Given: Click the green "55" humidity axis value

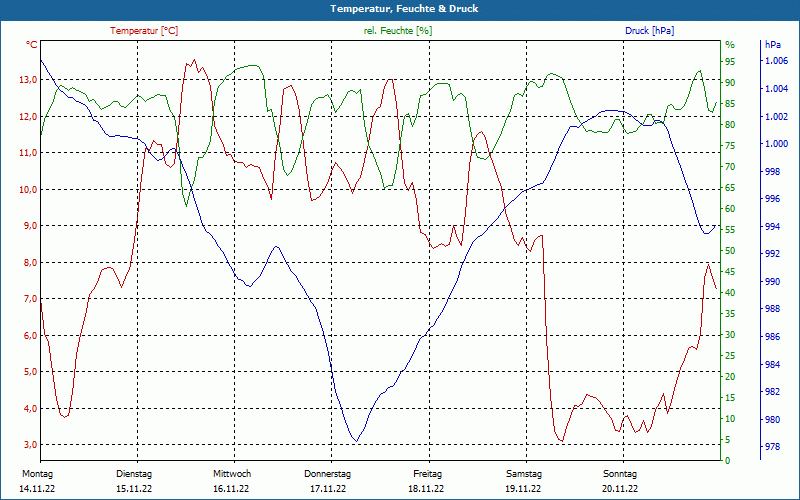Looking at the screenshot, I should point(730,230).
